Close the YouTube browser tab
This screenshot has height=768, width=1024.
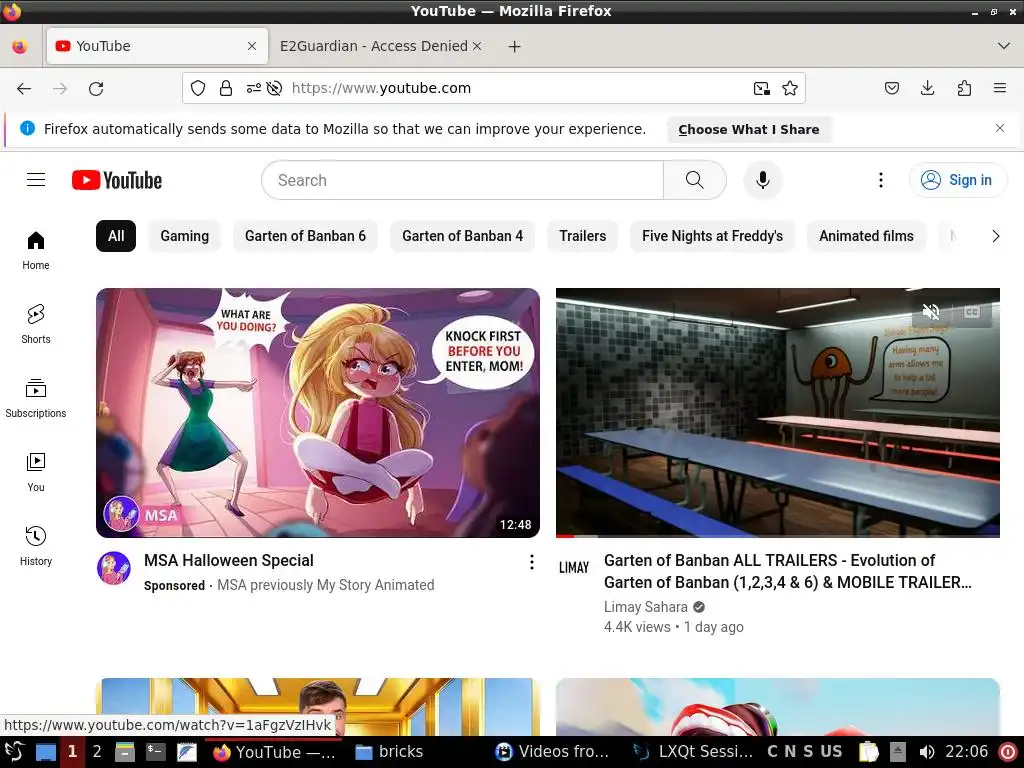pos(252,46)
